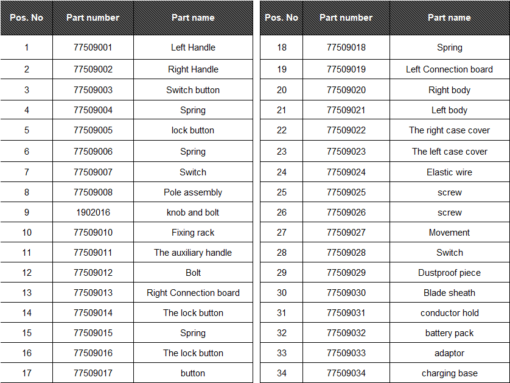Select the knob and bolt cell

pos(193,212)
